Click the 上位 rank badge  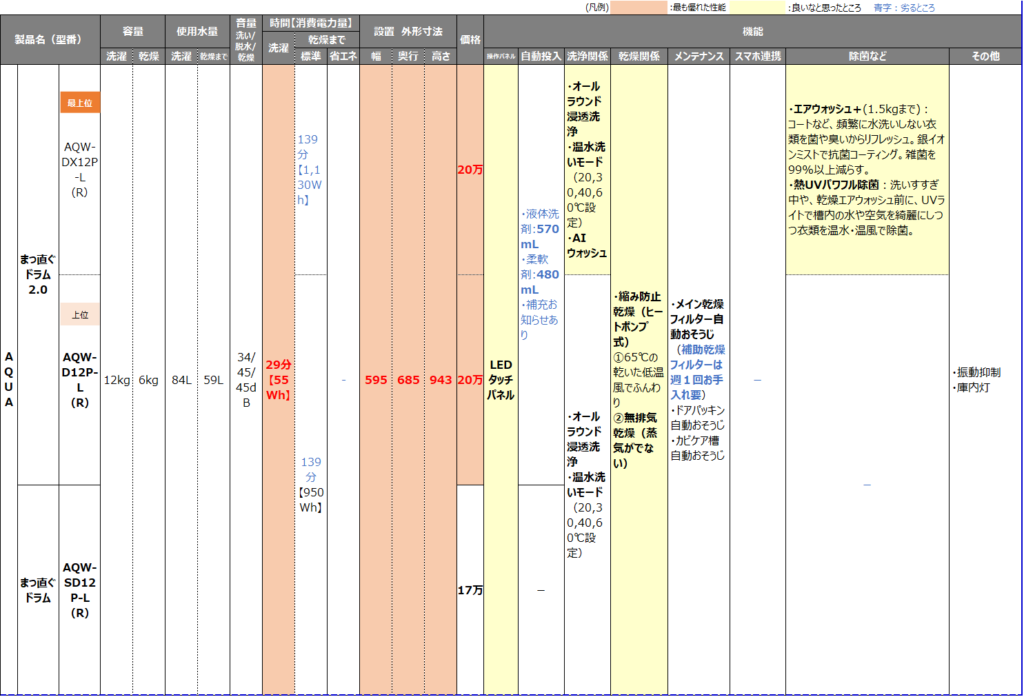click(x=79, y=314)
